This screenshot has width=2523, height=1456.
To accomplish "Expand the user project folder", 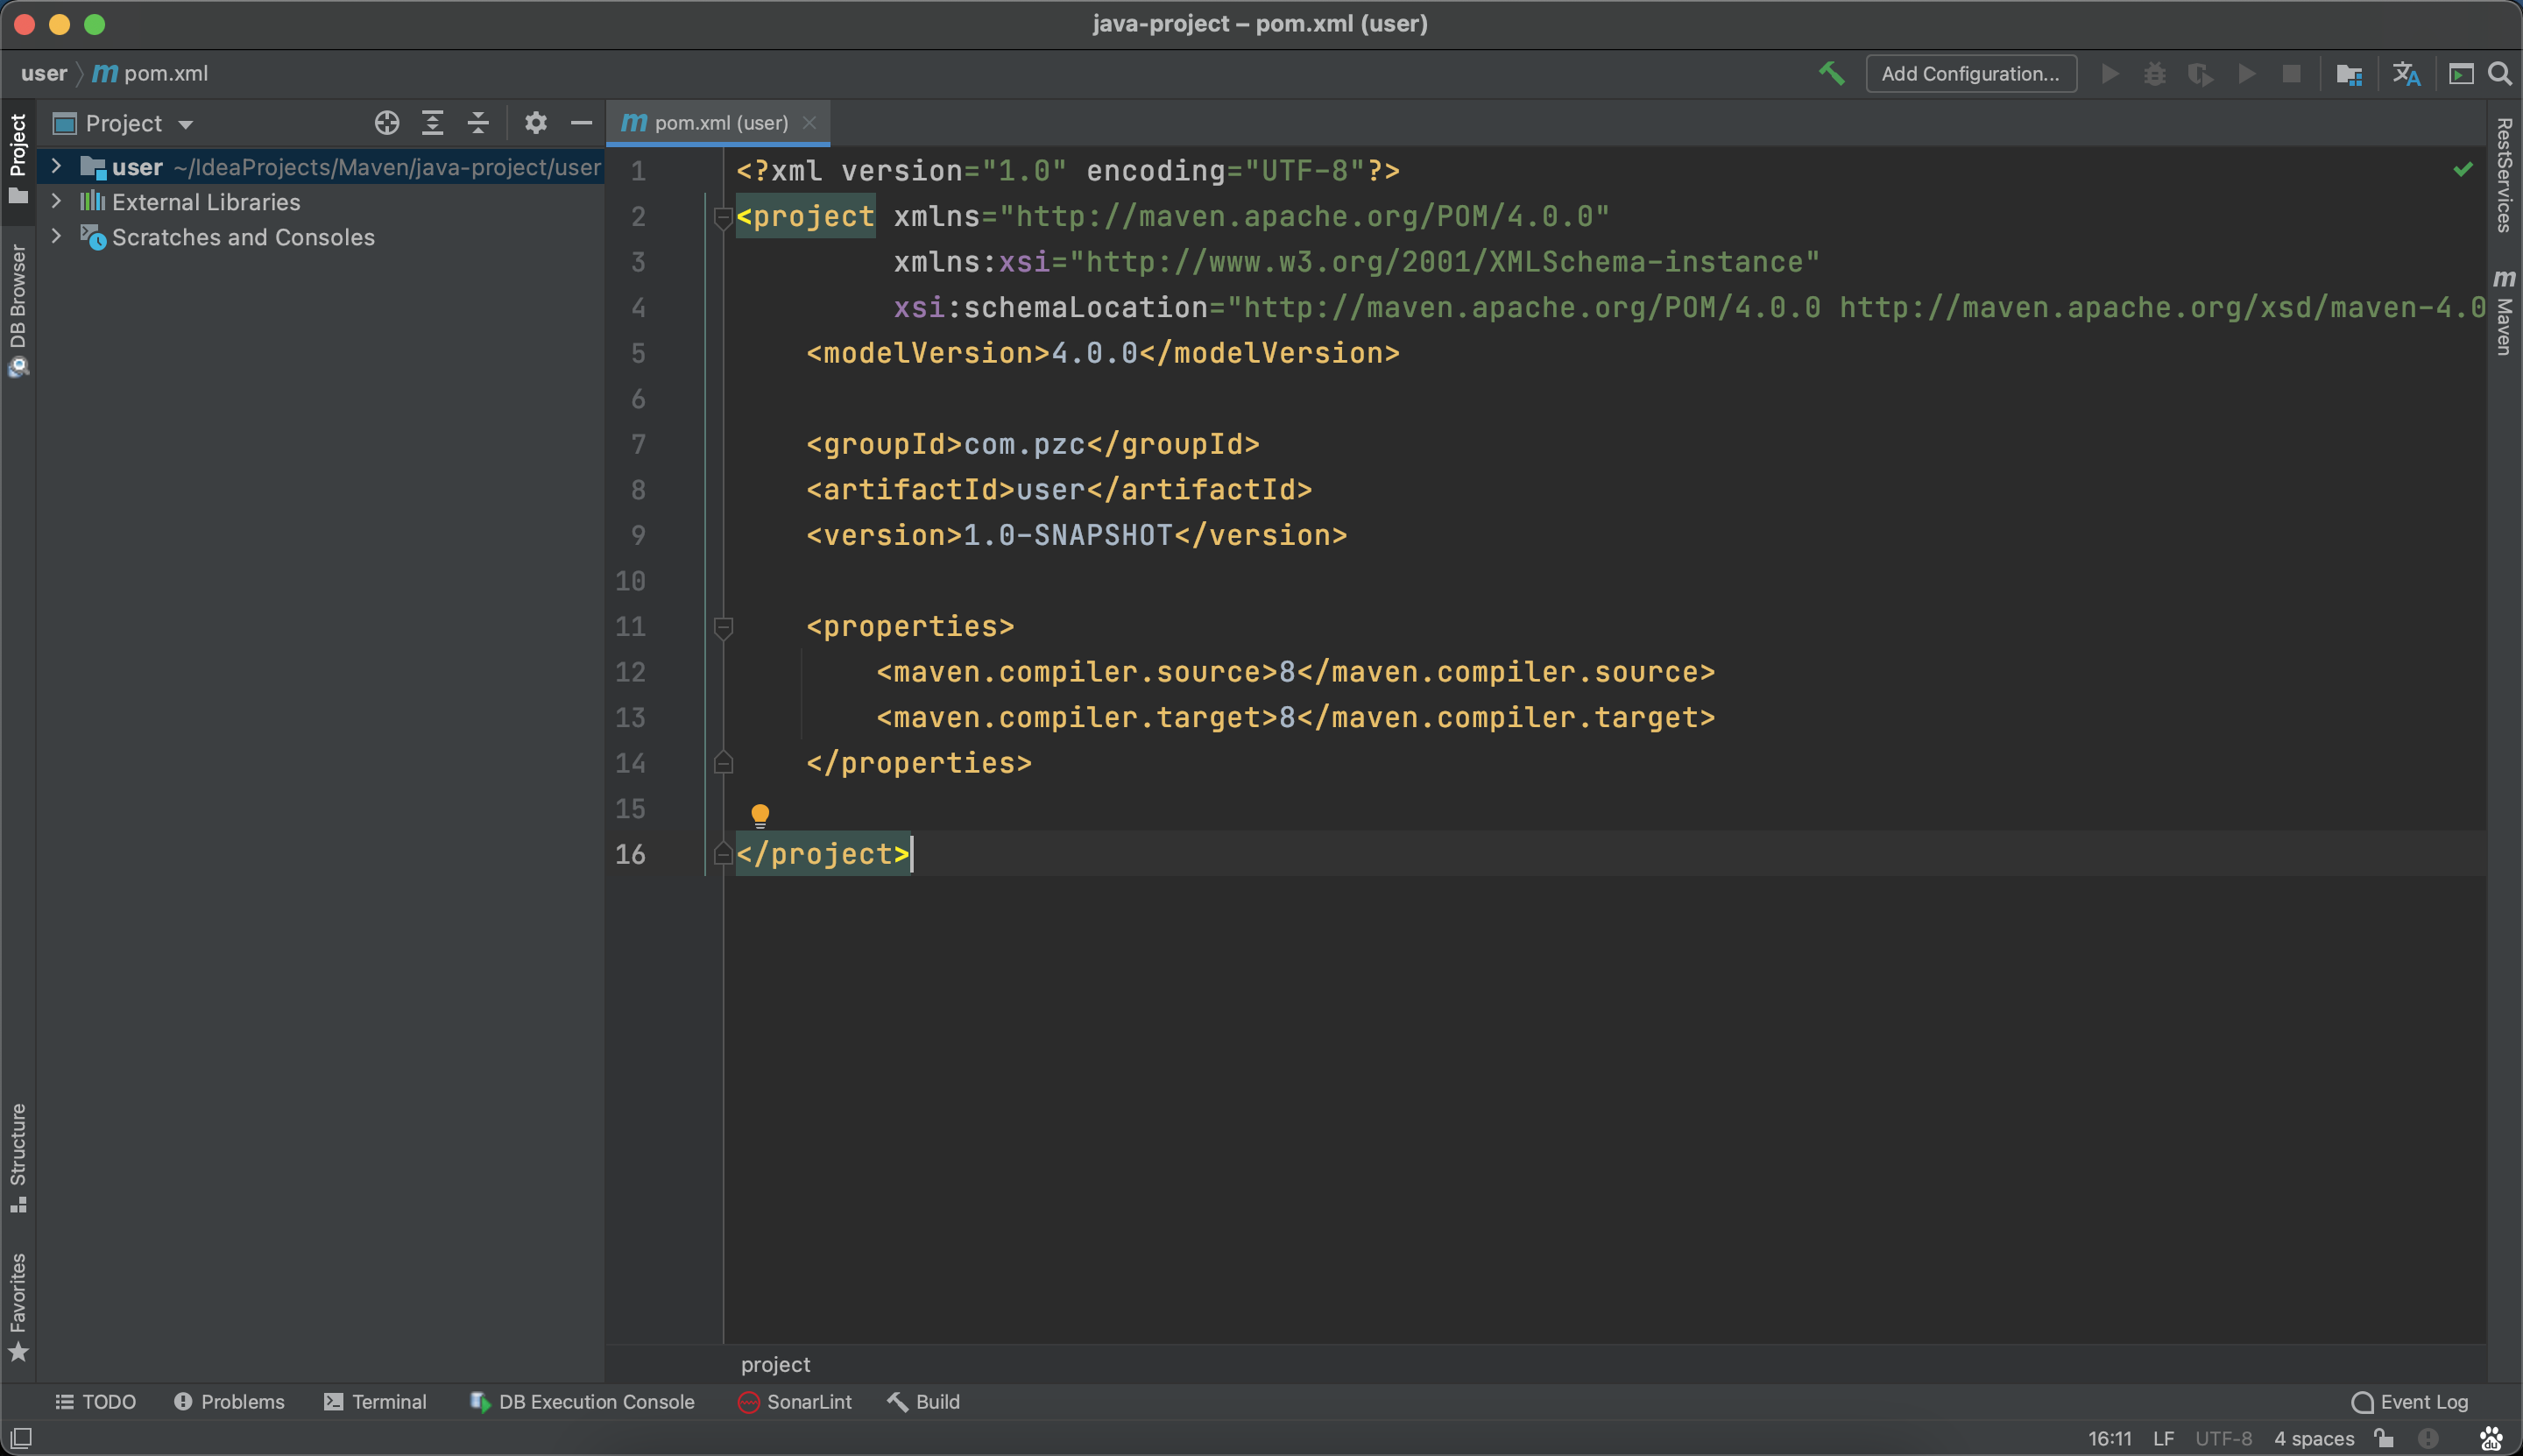I will click(57, 167).
